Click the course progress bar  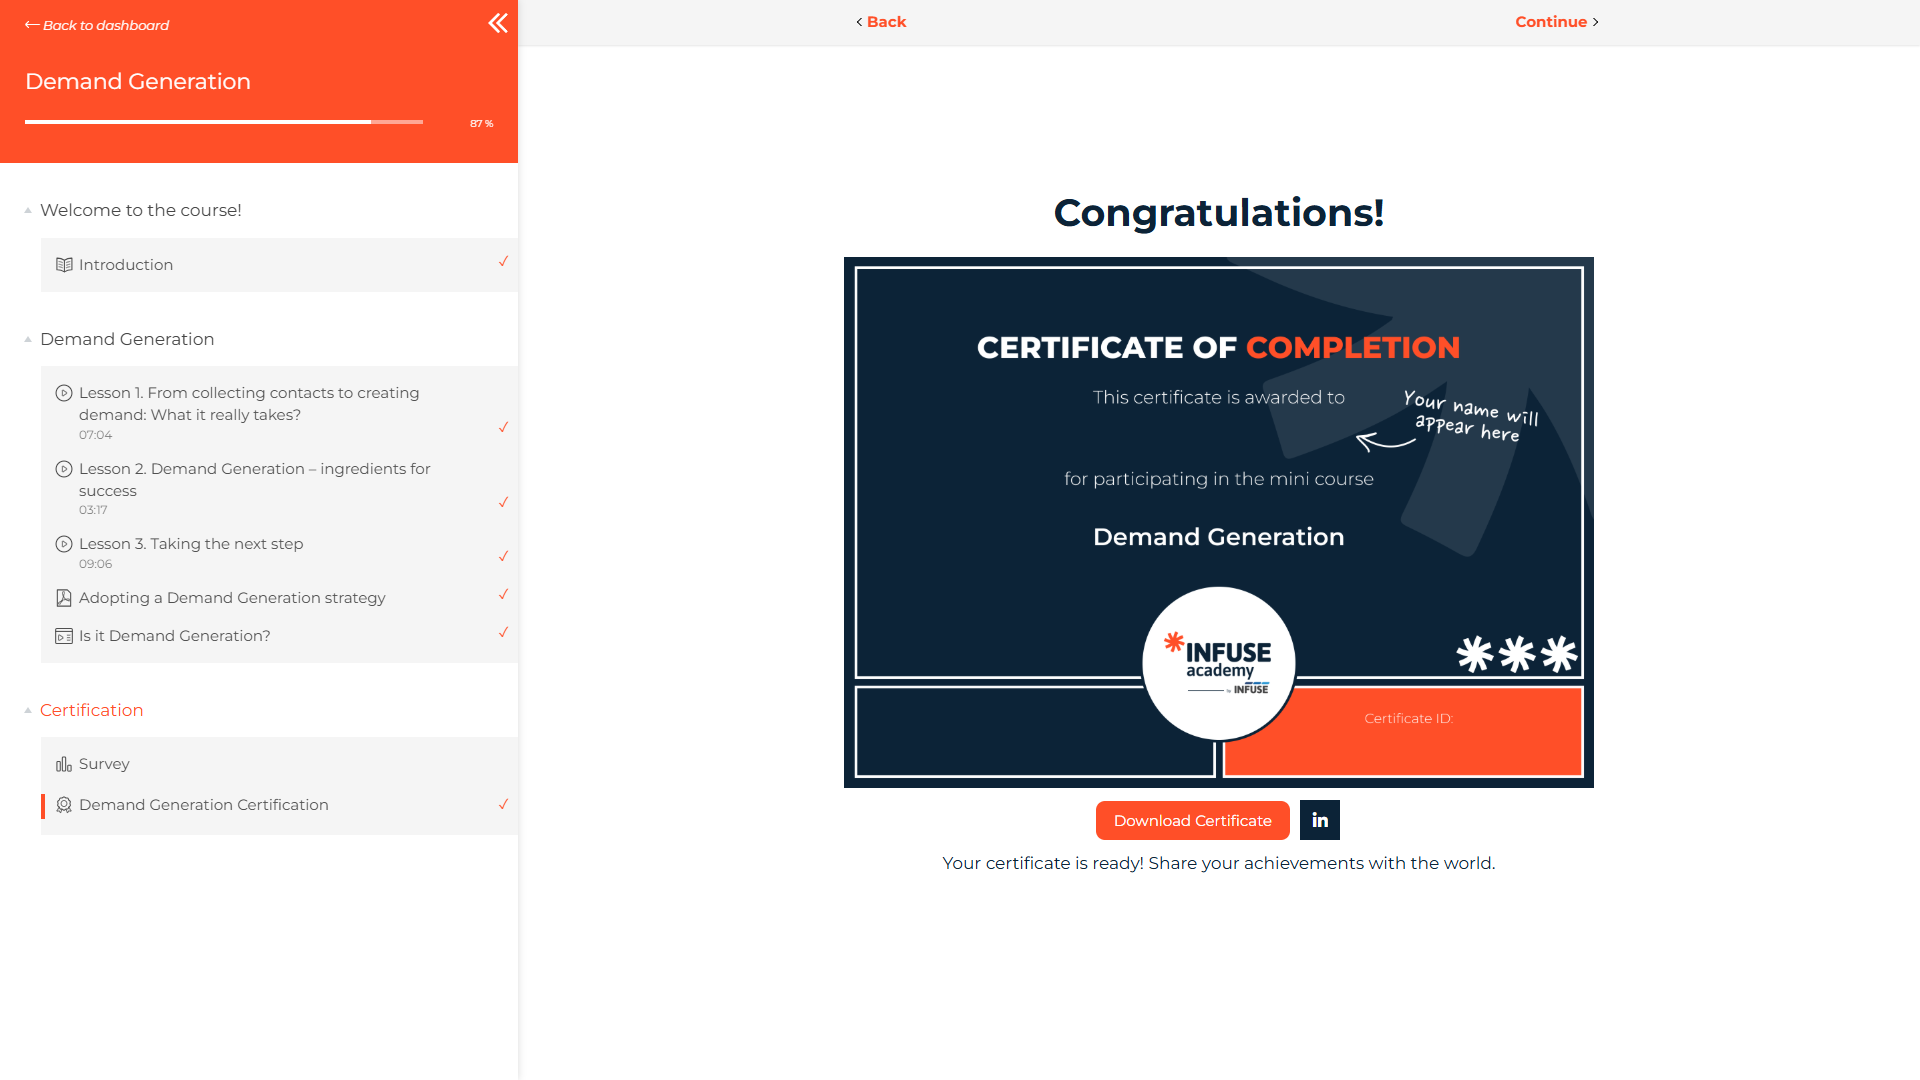[224, 122]
